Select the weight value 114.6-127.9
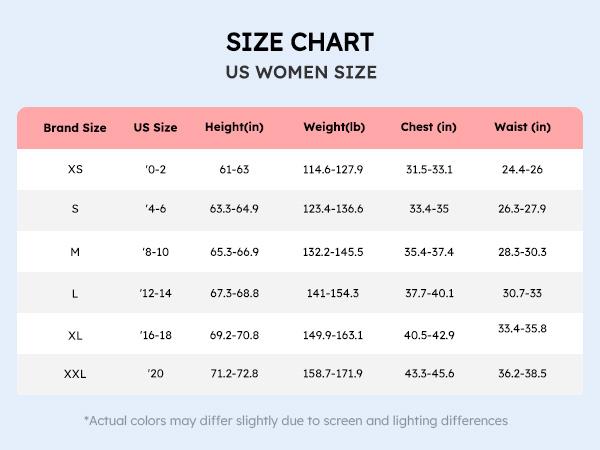This screenshot has width=600, height=450. 333,169
